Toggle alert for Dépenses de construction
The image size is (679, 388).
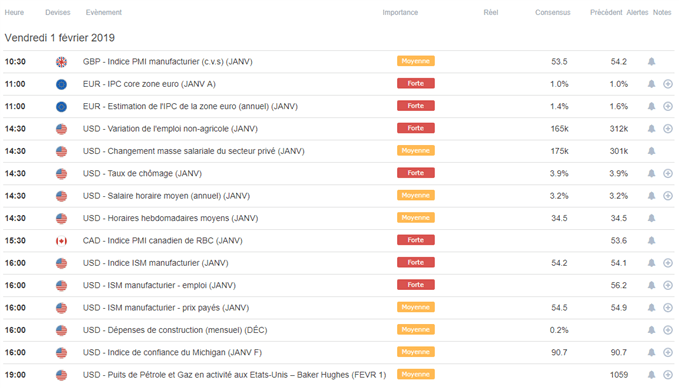(651, 330)
